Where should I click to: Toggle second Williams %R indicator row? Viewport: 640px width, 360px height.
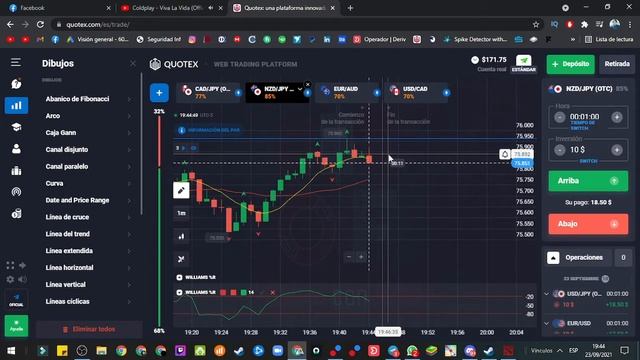point(179,292)
